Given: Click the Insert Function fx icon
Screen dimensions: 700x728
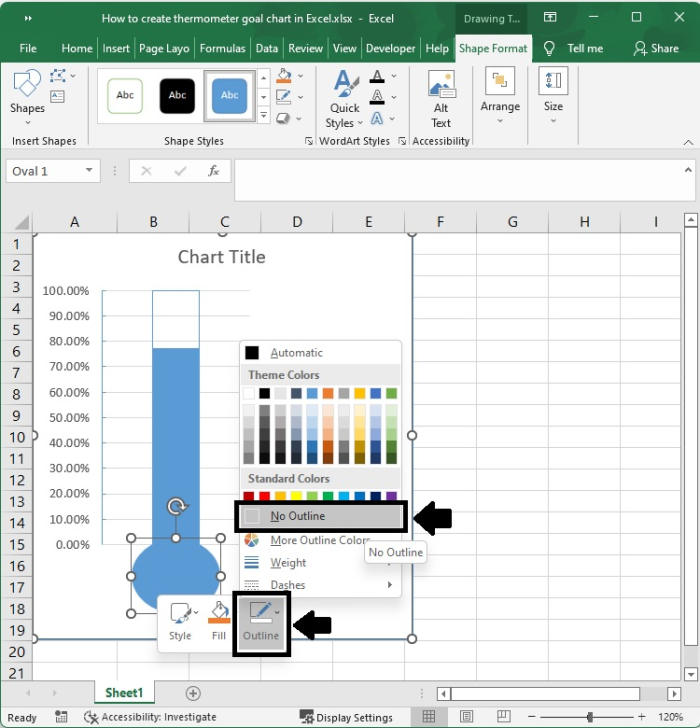Looking at the screenshot, I should 213,171.
